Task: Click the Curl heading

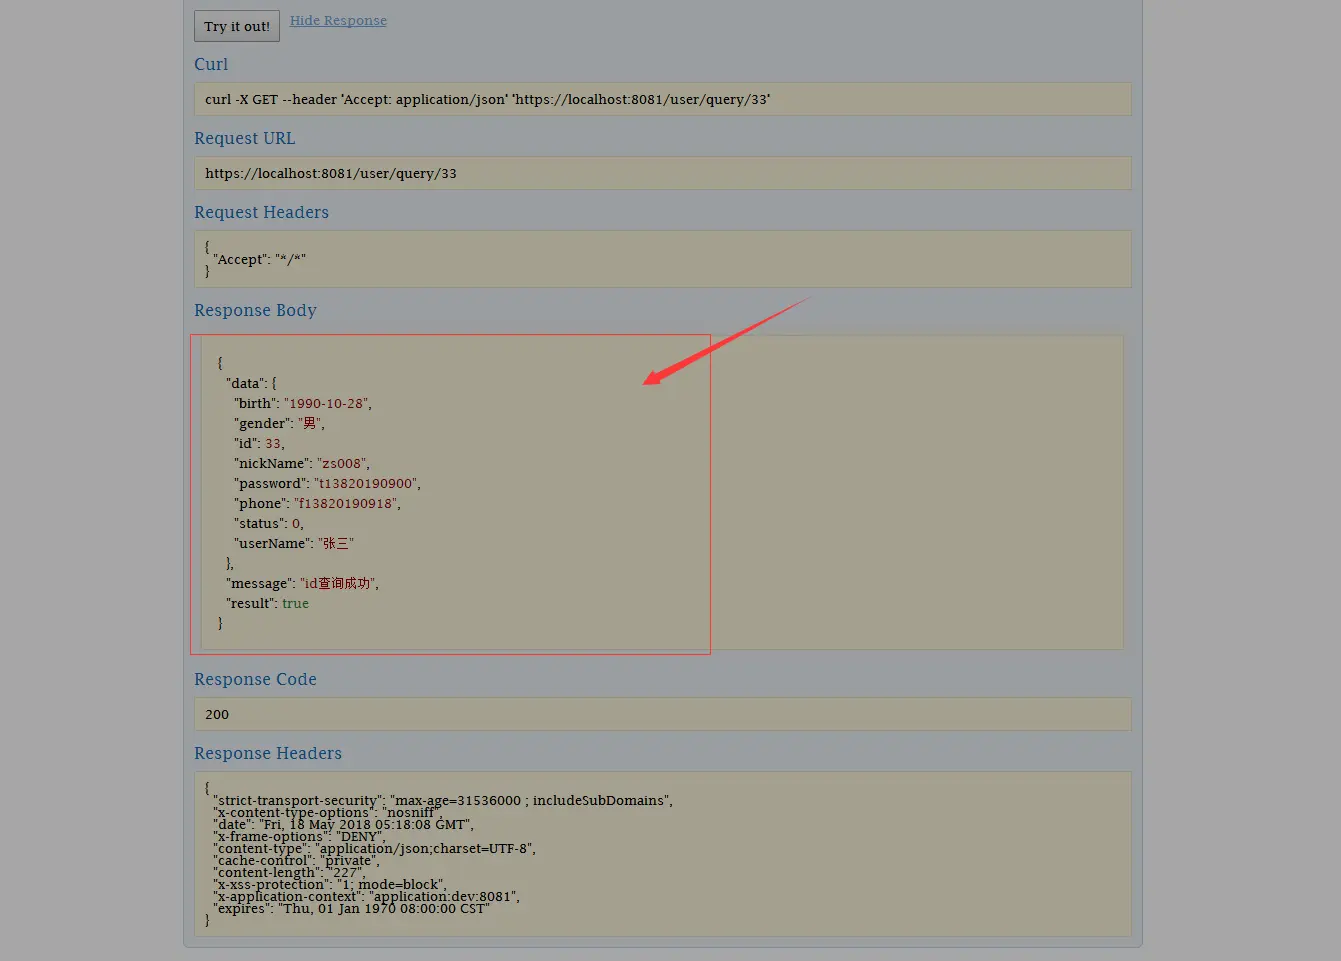Action: [x=211, y=64]
